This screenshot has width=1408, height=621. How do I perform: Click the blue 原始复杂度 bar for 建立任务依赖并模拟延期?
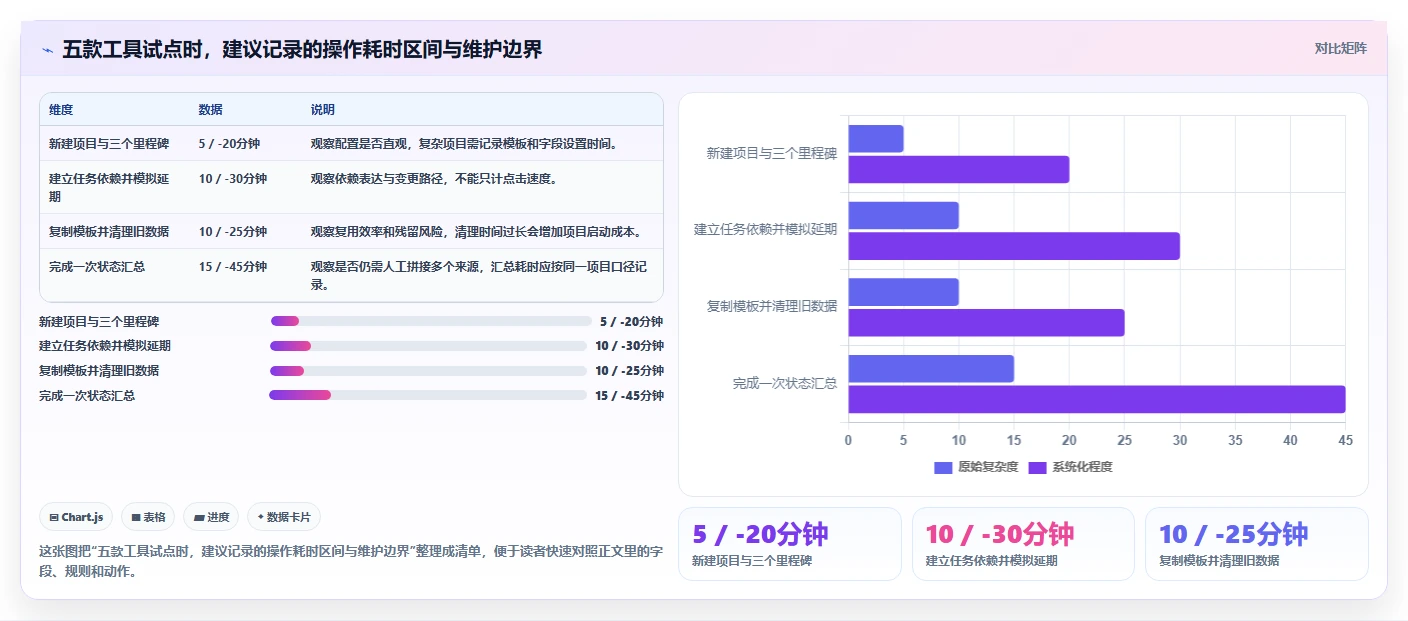coord(904,215)
